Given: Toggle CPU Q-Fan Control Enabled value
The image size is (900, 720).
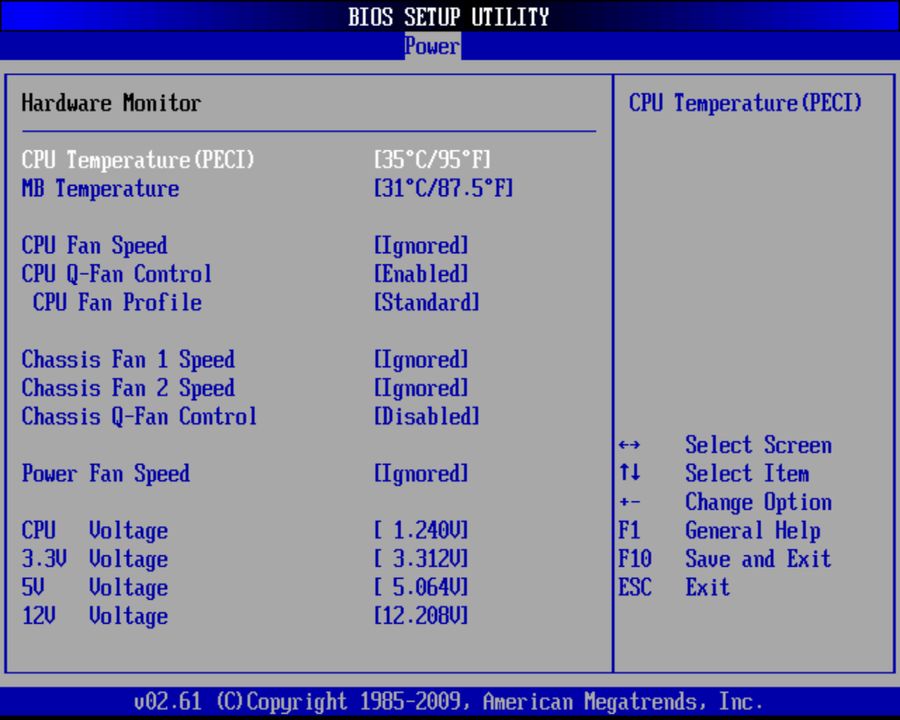Looking at the screenshot, I should point(421,274).
